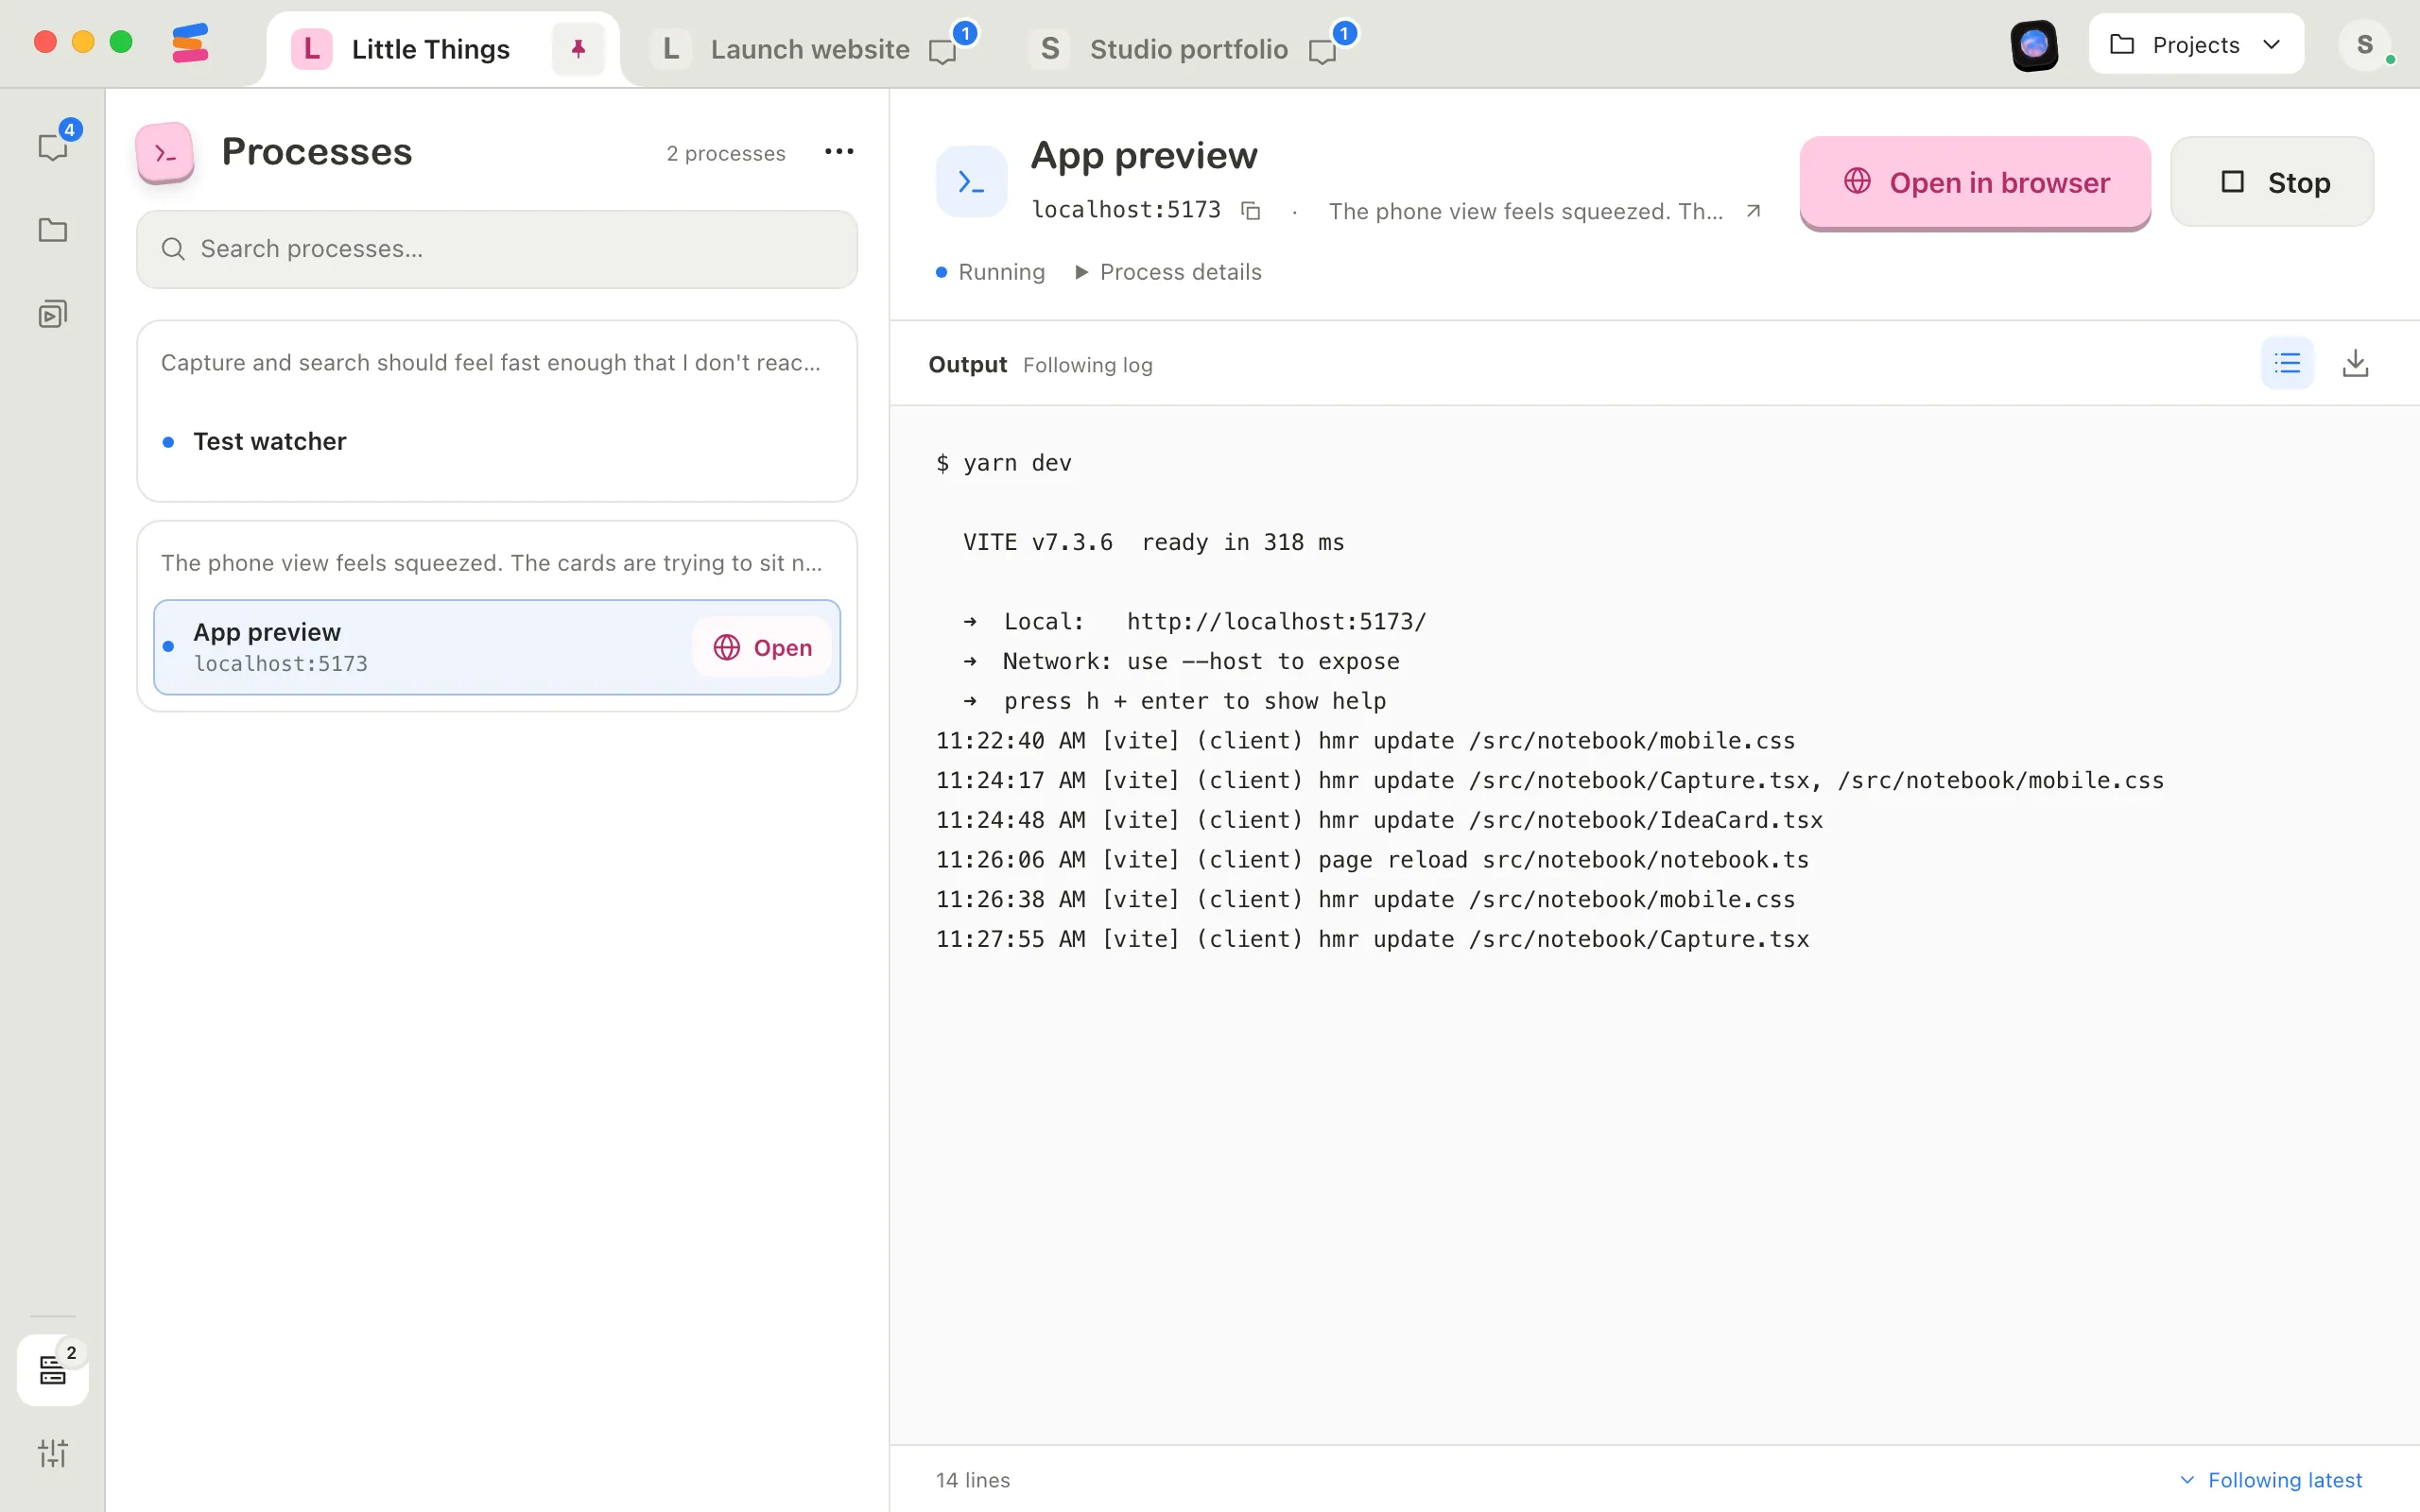Click Open on App preview row
The image size is (2420, 1512).
(762, 648)
